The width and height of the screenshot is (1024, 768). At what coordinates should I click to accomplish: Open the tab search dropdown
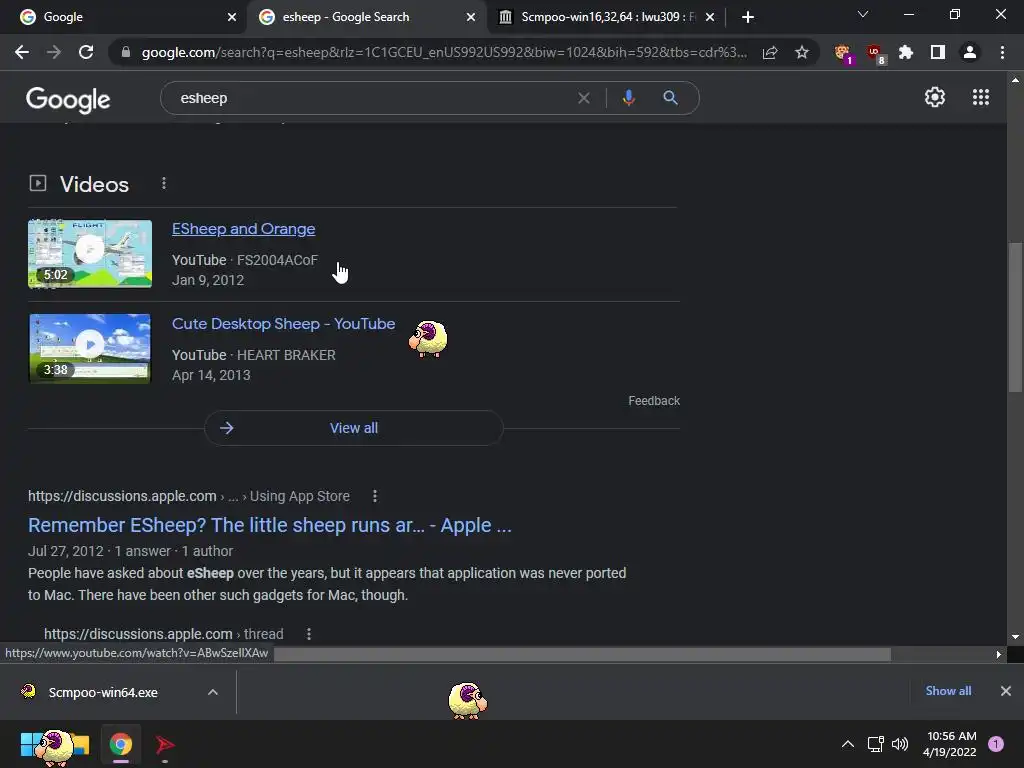pos(863,14)
